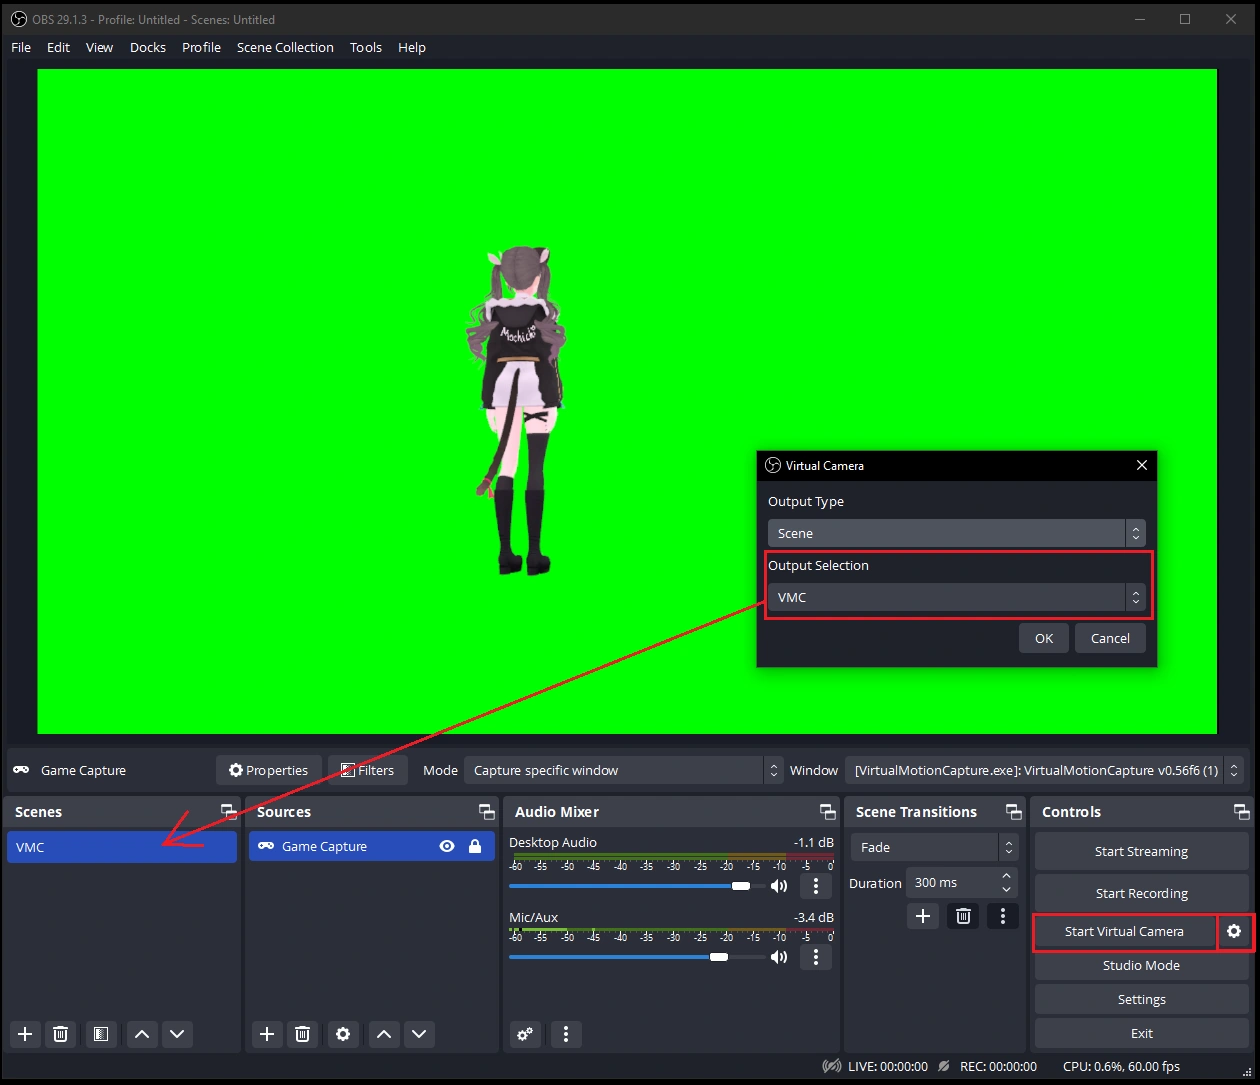The image size is (1260, 1085).
Task: Open the Output Selection dropdown showing VMC
Action: pos(956,597)
